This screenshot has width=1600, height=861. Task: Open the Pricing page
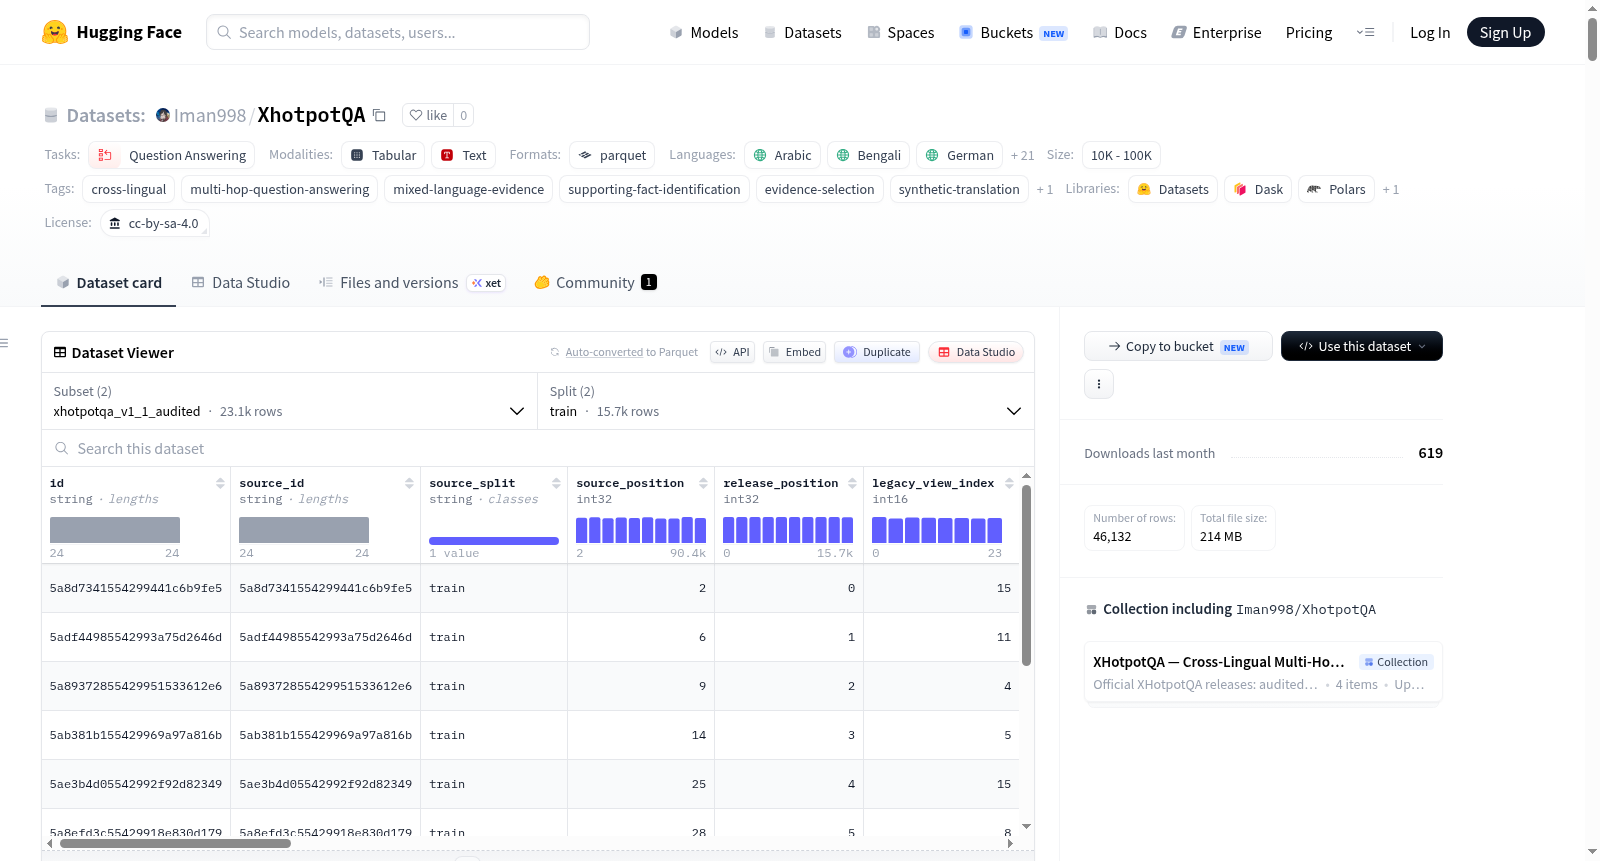click(x=1309, y=32)
